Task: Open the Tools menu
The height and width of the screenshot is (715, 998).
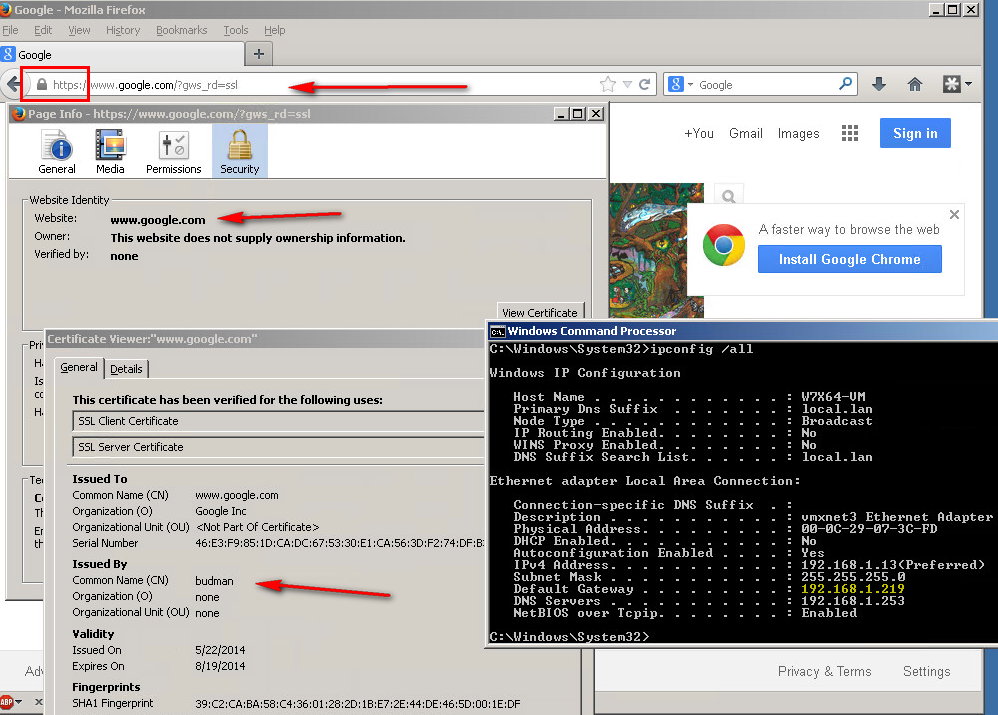Action: tap(235, 30)
